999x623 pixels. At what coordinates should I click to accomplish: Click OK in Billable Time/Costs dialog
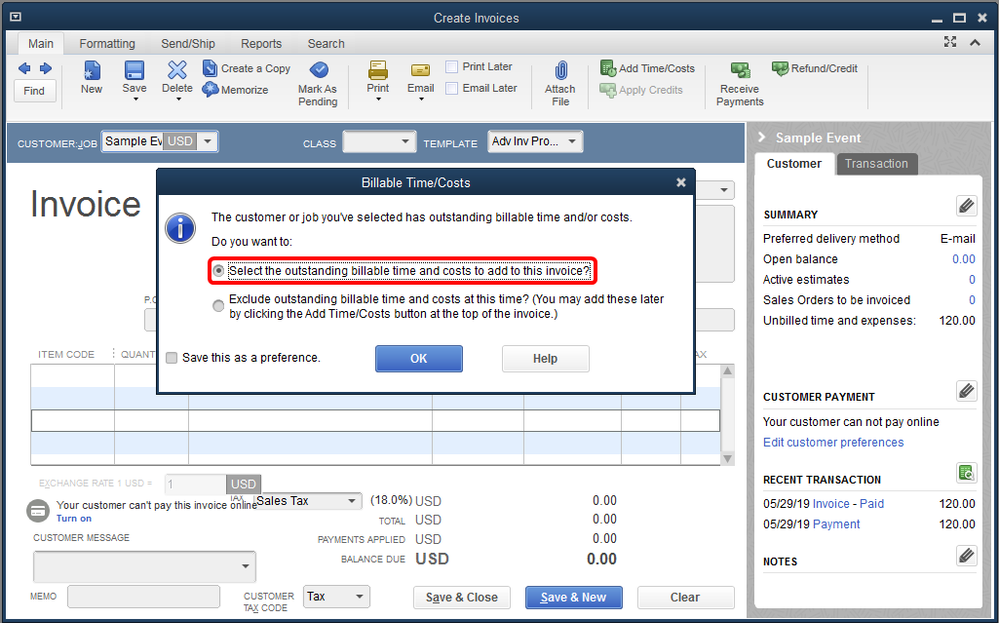click(419, 359)
